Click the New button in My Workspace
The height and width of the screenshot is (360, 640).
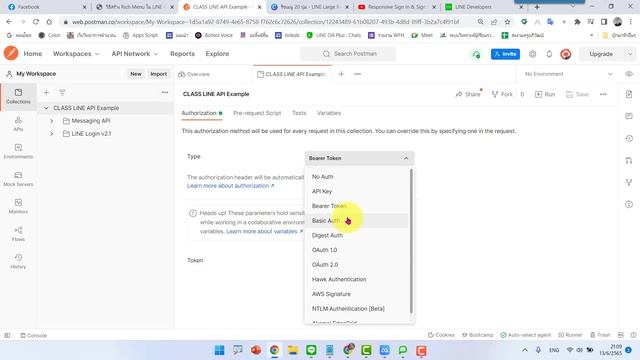click(x=136, y=74)
